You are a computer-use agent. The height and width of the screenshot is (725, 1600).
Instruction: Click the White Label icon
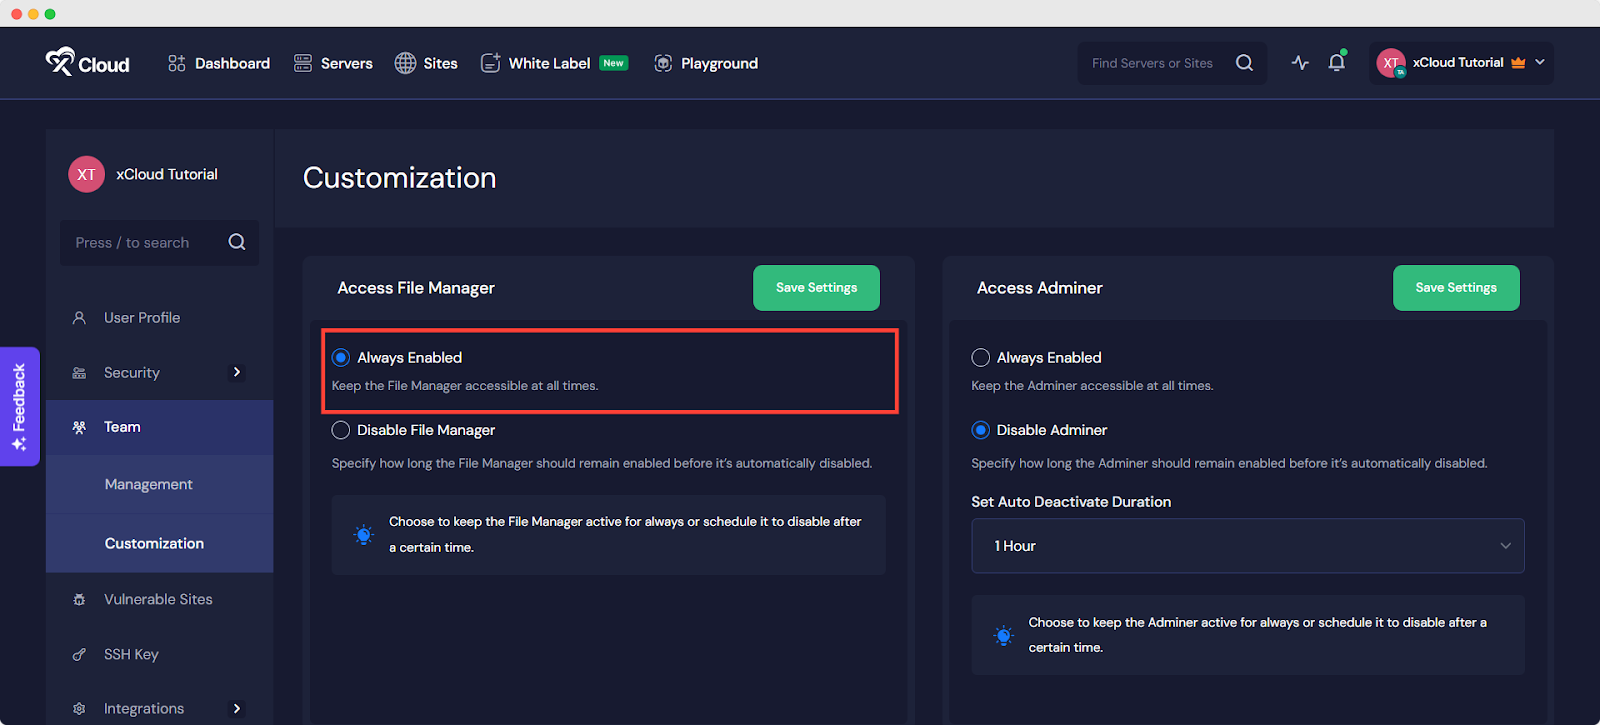click(x=490, y=63)
